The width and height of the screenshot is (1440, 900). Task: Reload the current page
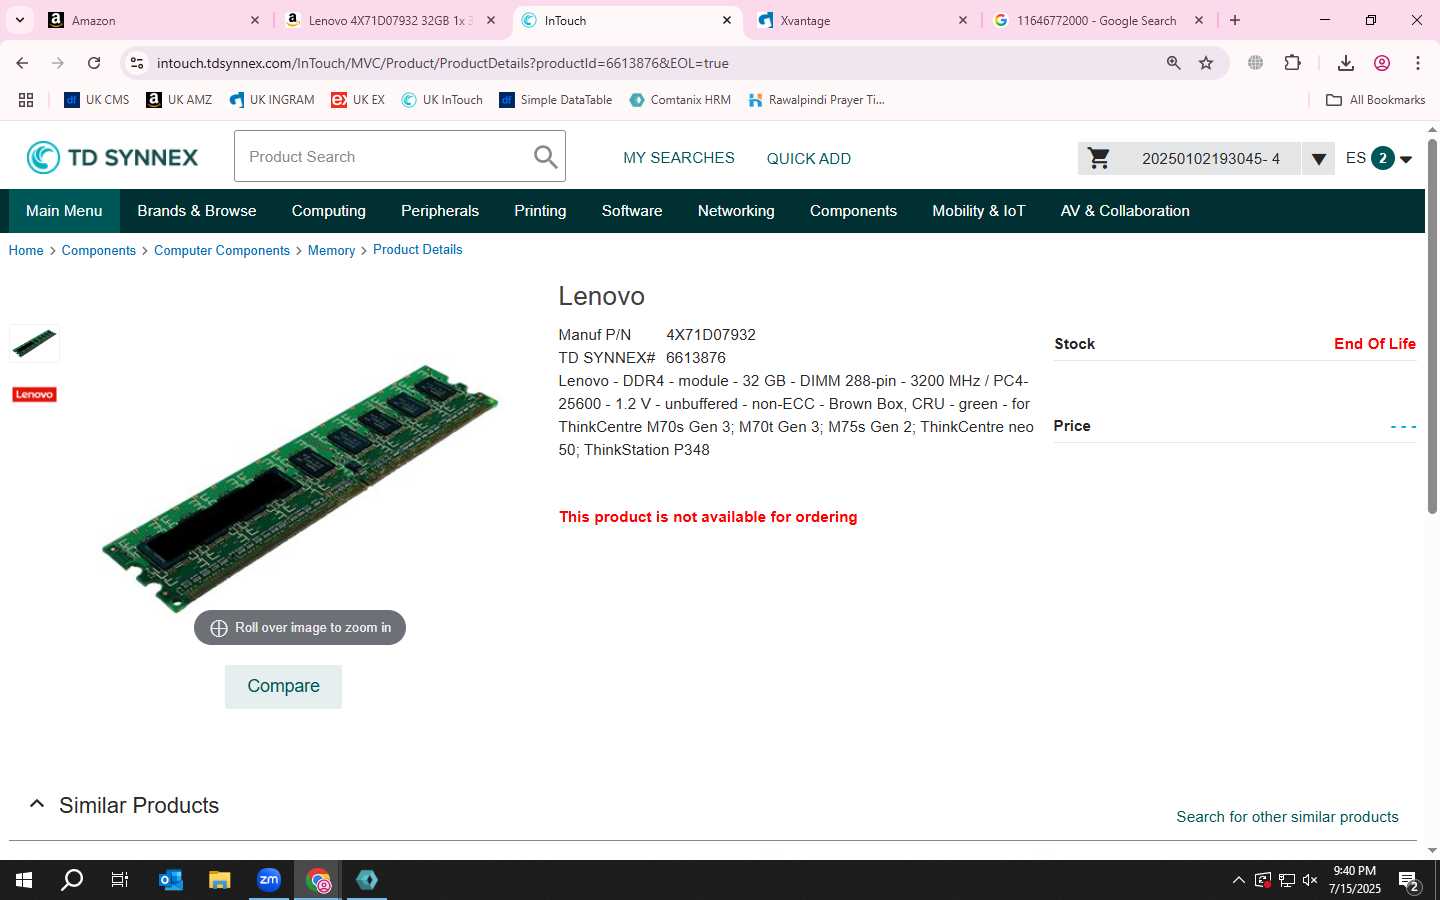94,63
